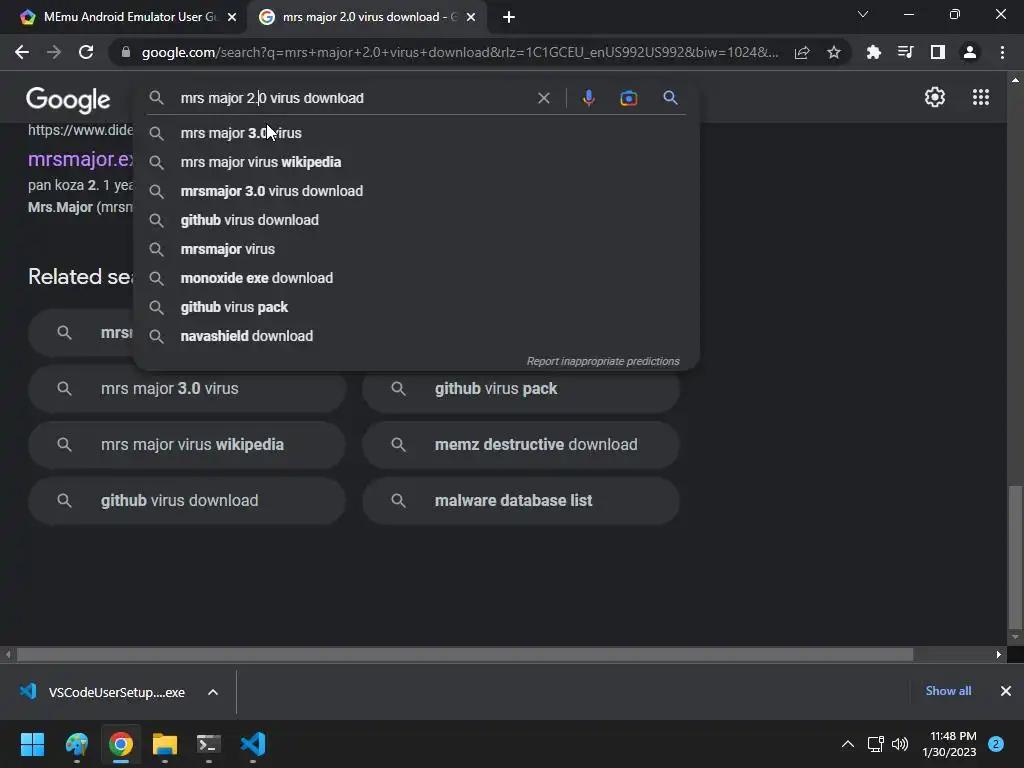Open related search 'mrs major 3.0 virus'
This screenshot has width=1024, height=768.
tap(187, 389)
